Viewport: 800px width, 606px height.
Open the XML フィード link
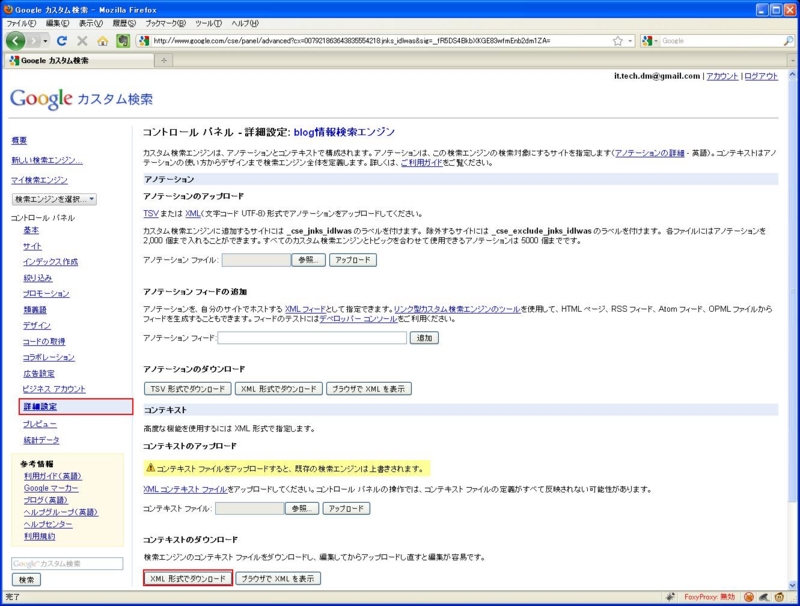click(305, 309)
